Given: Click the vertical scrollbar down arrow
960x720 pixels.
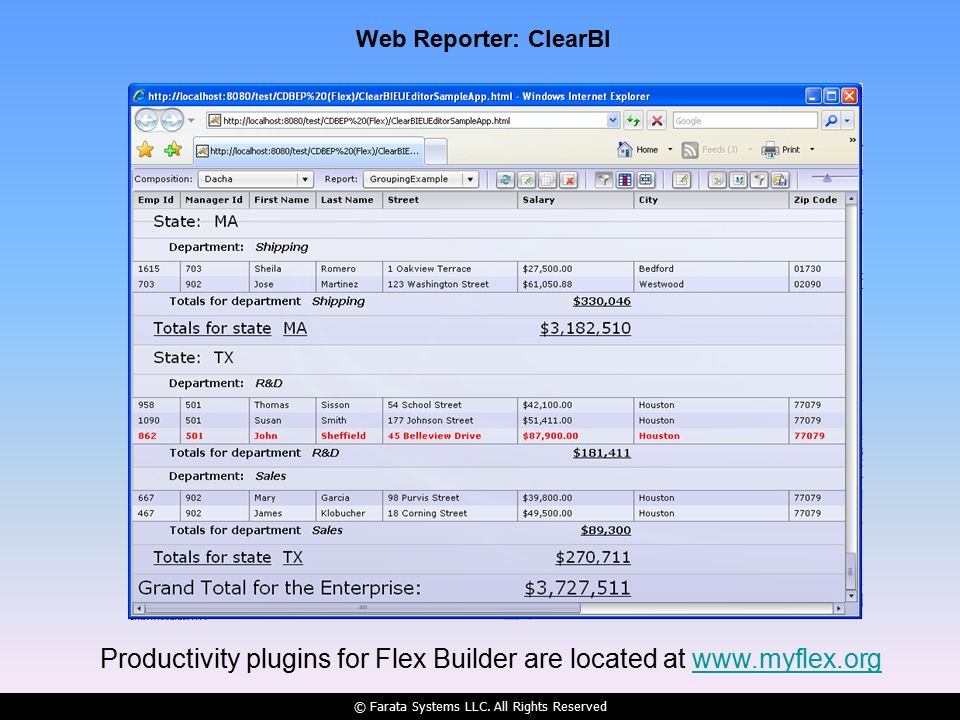Looking at the screenshot, I should coord(851,595).
